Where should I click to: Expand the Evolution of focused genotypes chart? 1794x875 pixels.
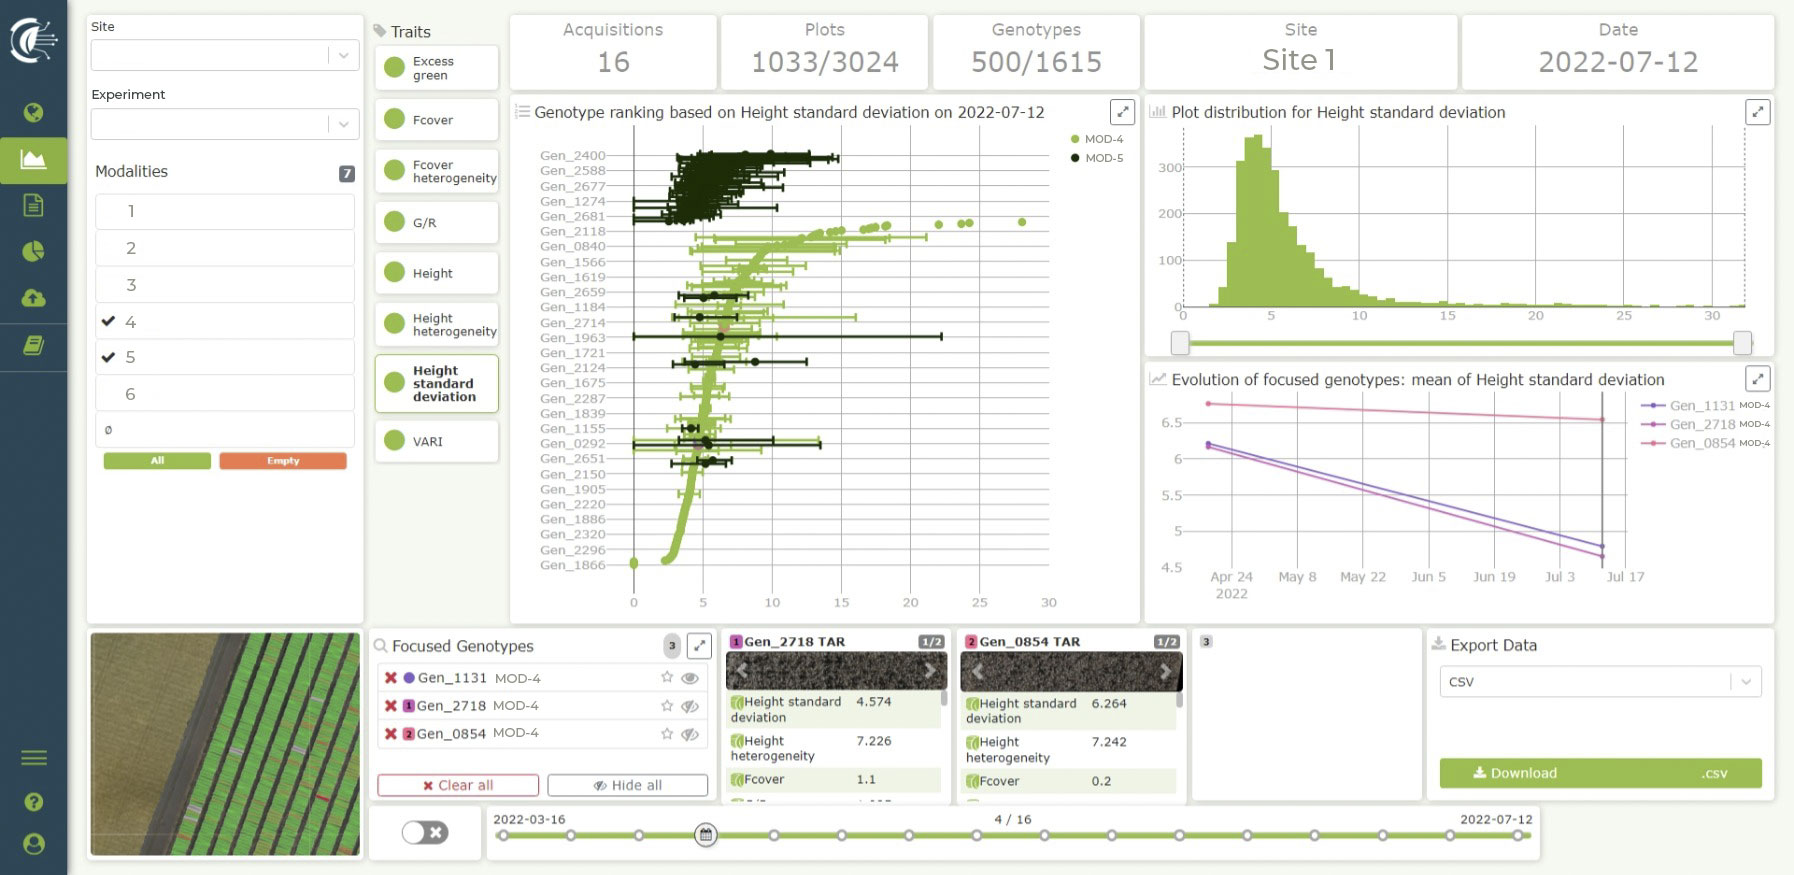click(1757, 379)
